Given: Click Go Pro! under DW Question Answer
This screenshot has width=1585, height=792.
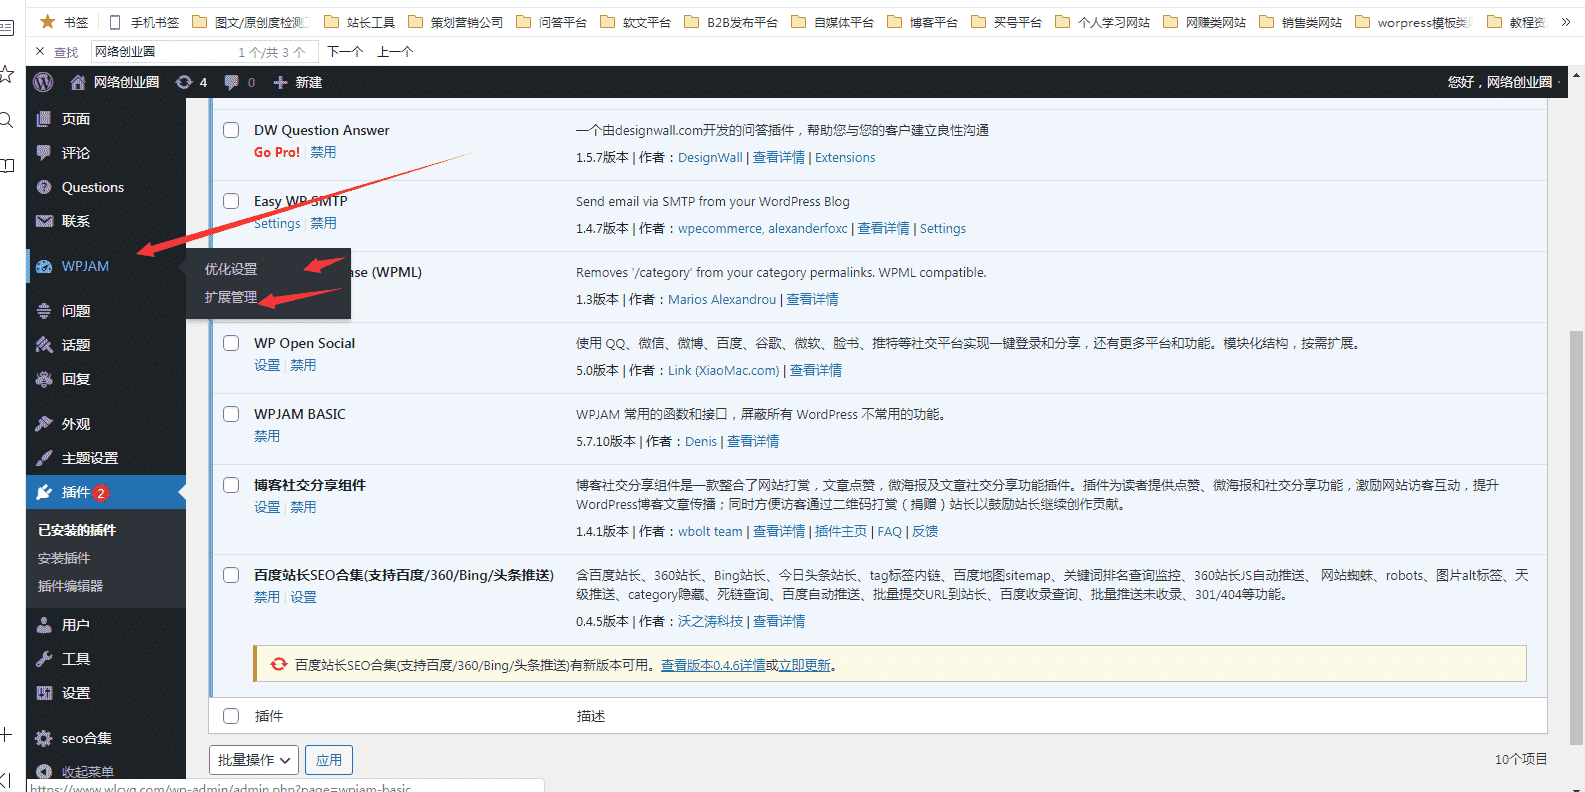Looking at the screenshot, I should tap(277, 152).
